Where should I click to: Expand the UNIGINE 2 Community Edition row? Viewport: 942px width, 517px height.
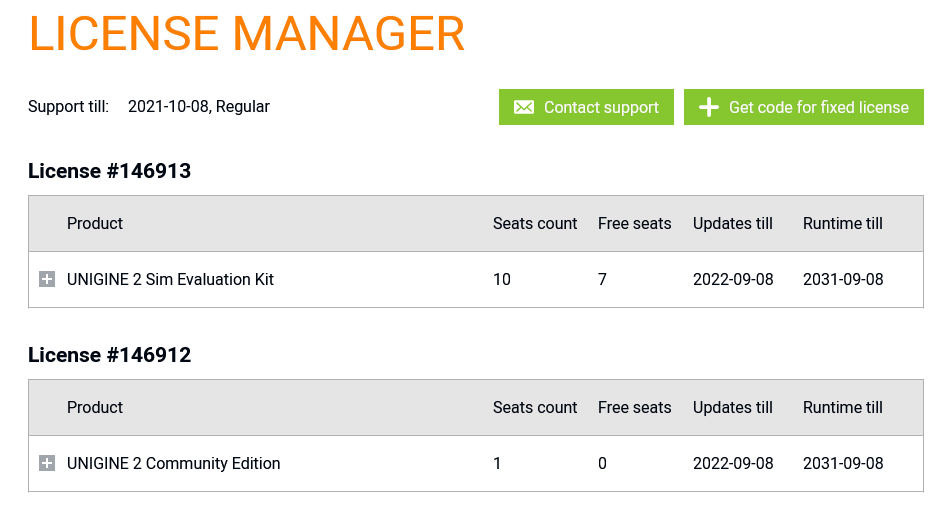point(47,463)
